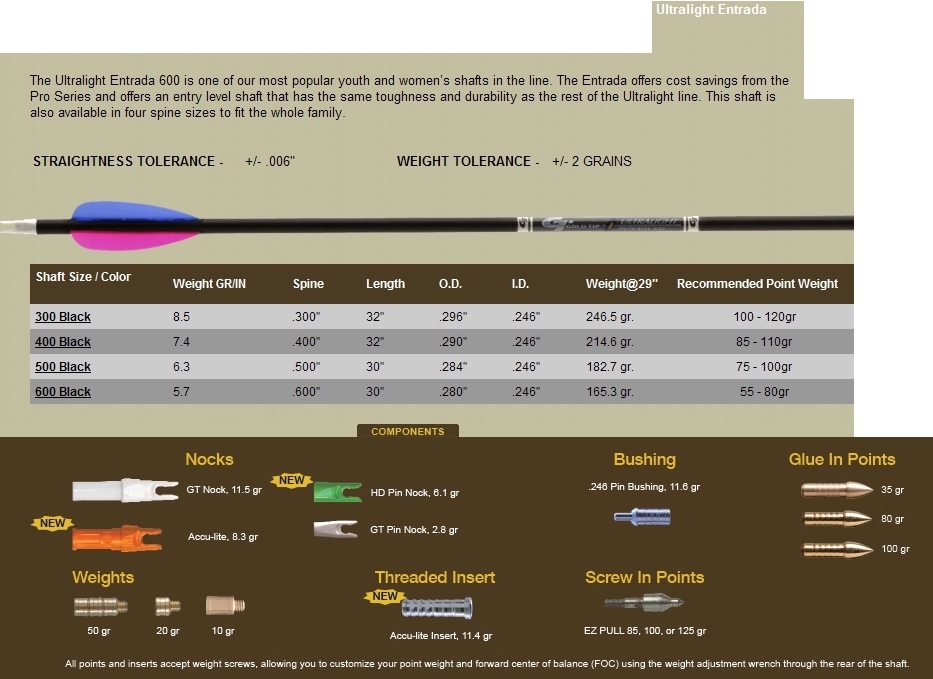The height and width of the screenshot is (679, 933).
Task: Click the 55 - 80gr point weight cell
Action: tap(765, 392)
